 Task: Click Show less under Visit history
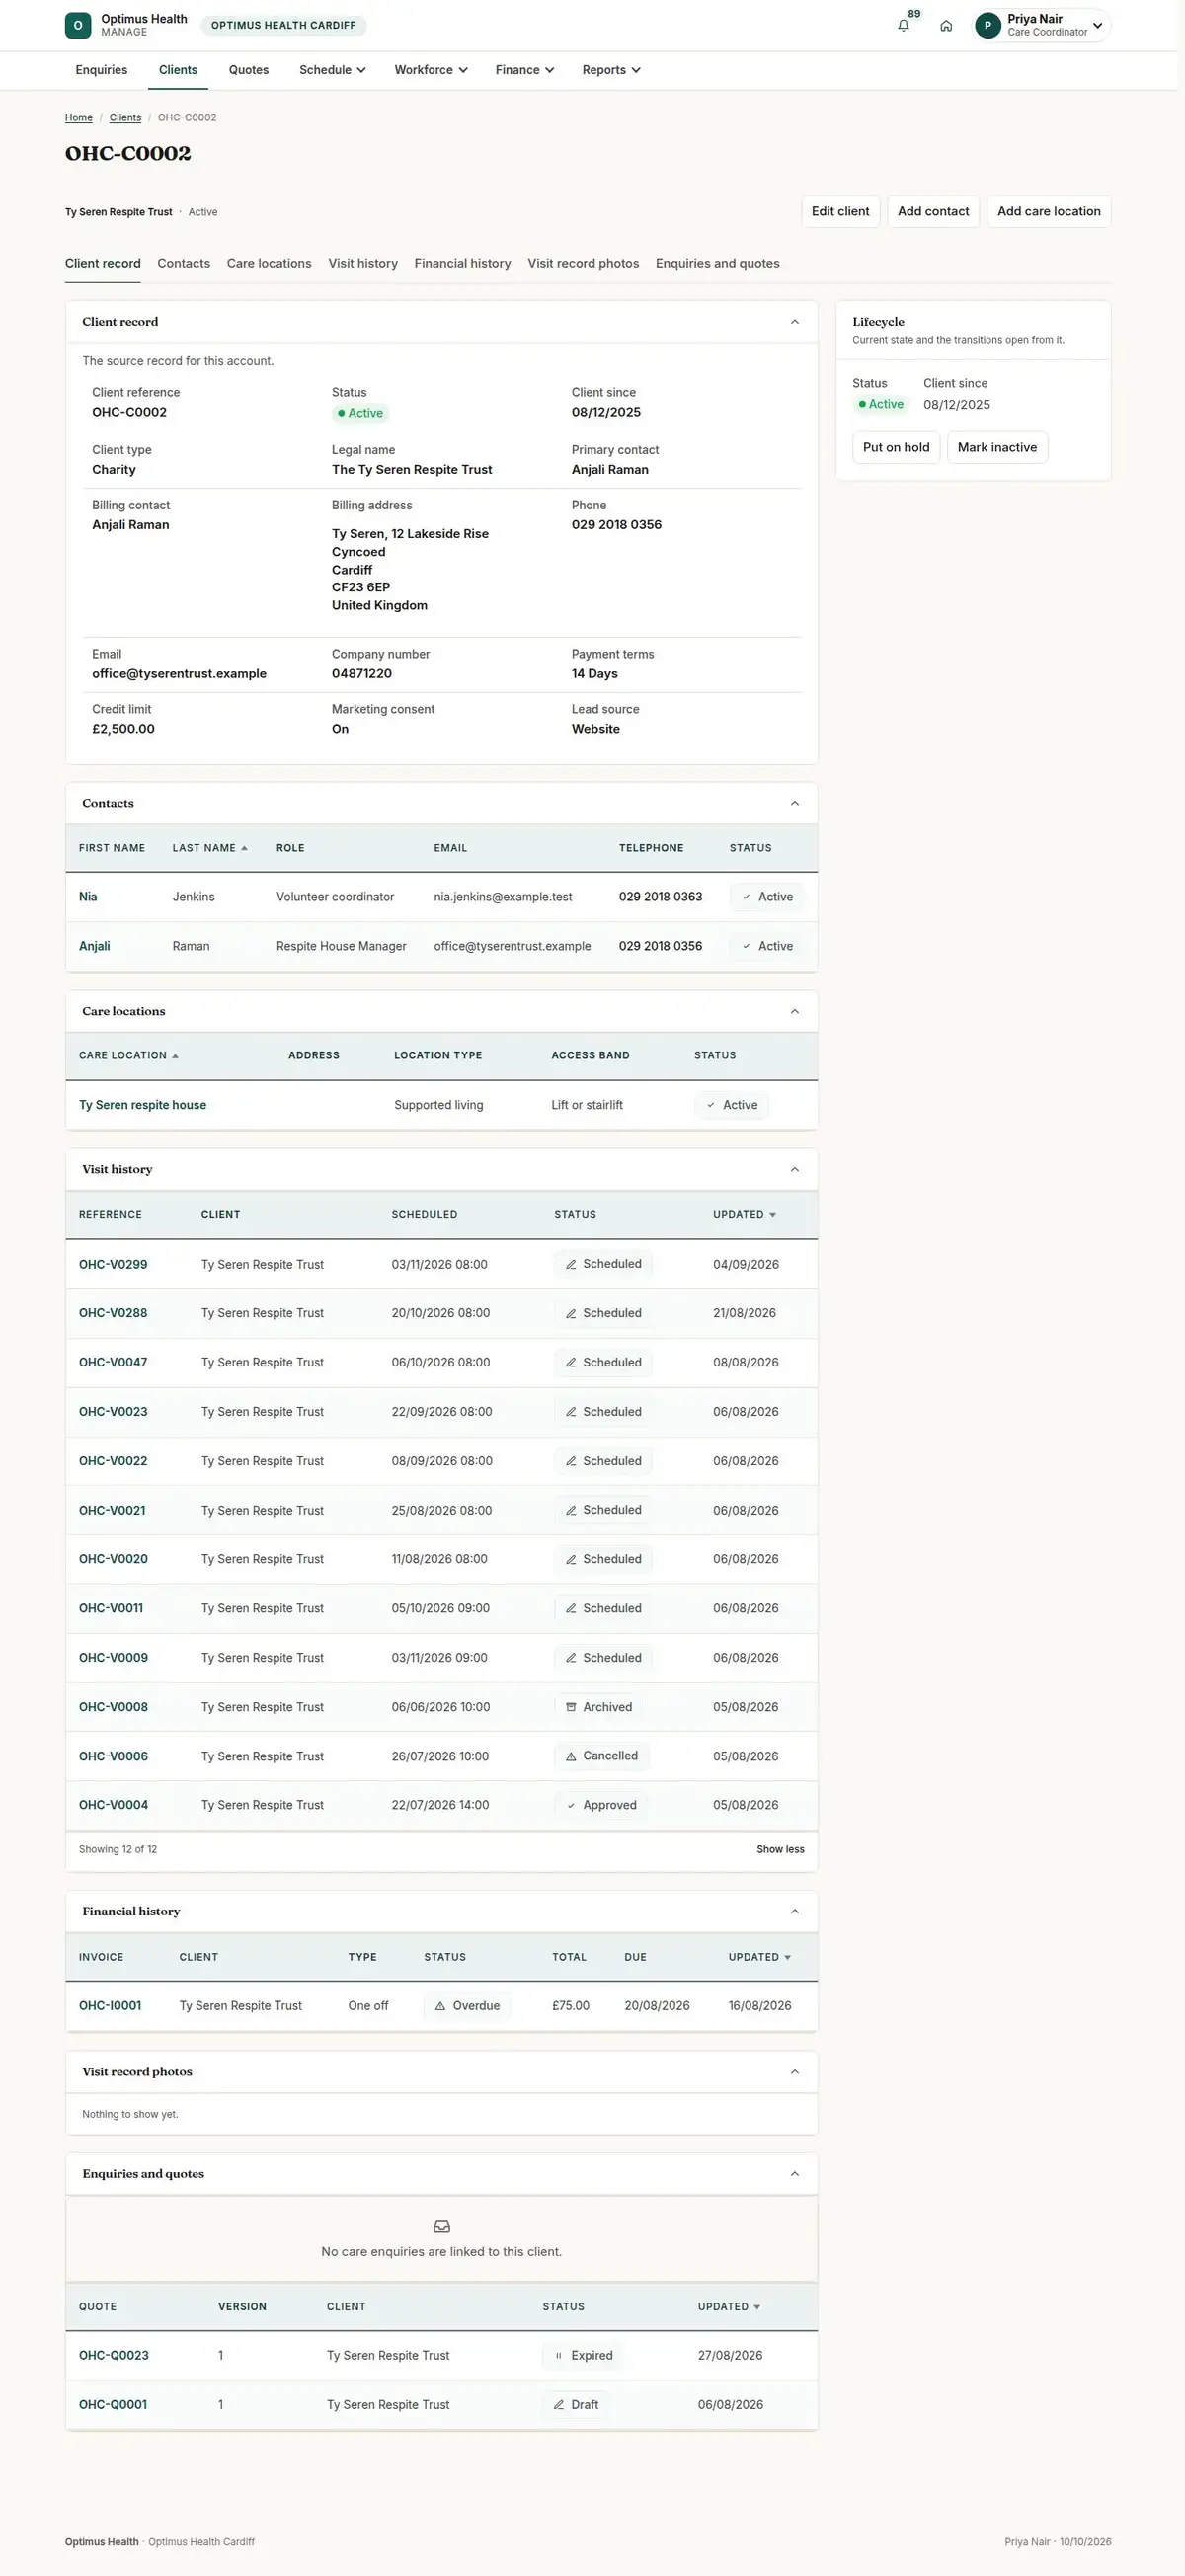point(780,1849)
